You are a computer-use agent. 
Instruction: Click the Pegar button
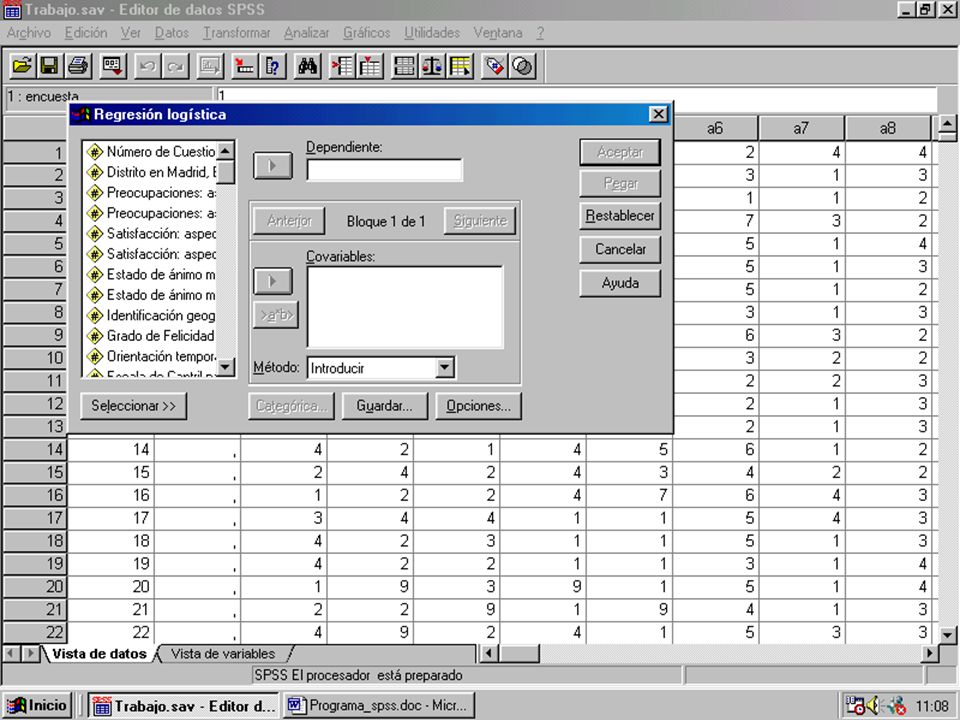620,183
